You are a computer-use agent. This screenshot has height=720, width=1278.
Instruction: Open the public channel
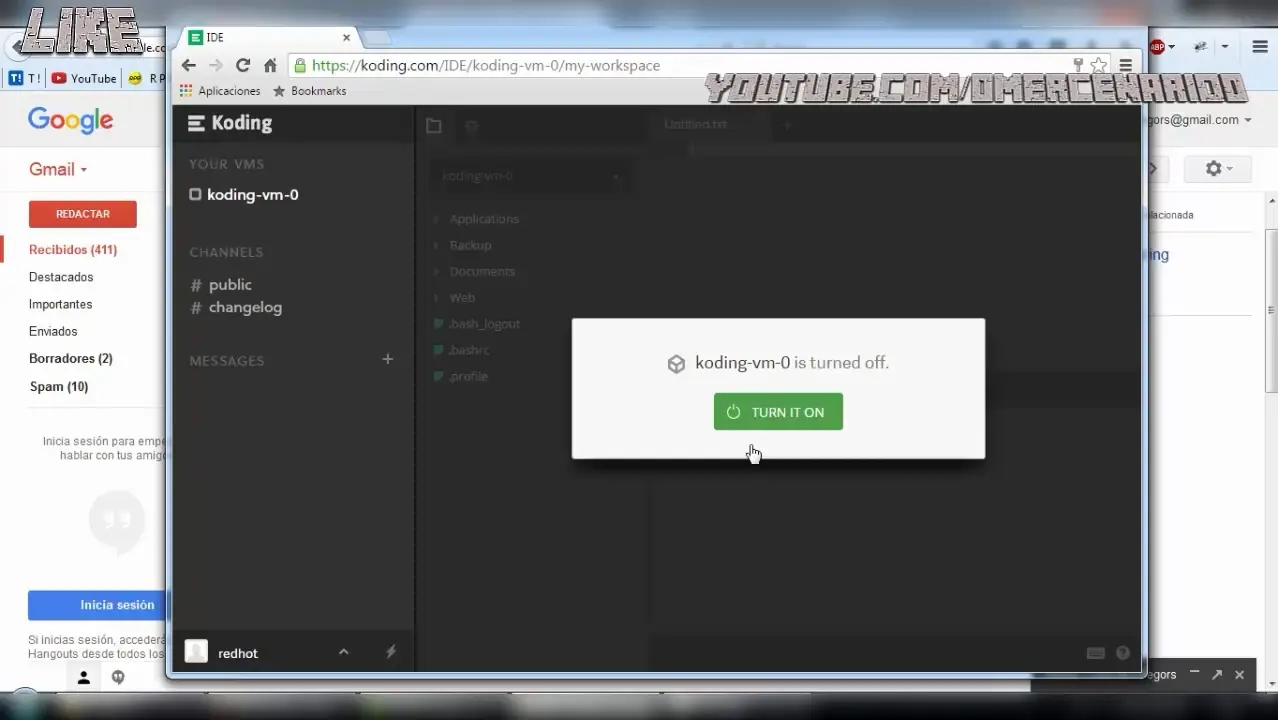pos(230,285)
